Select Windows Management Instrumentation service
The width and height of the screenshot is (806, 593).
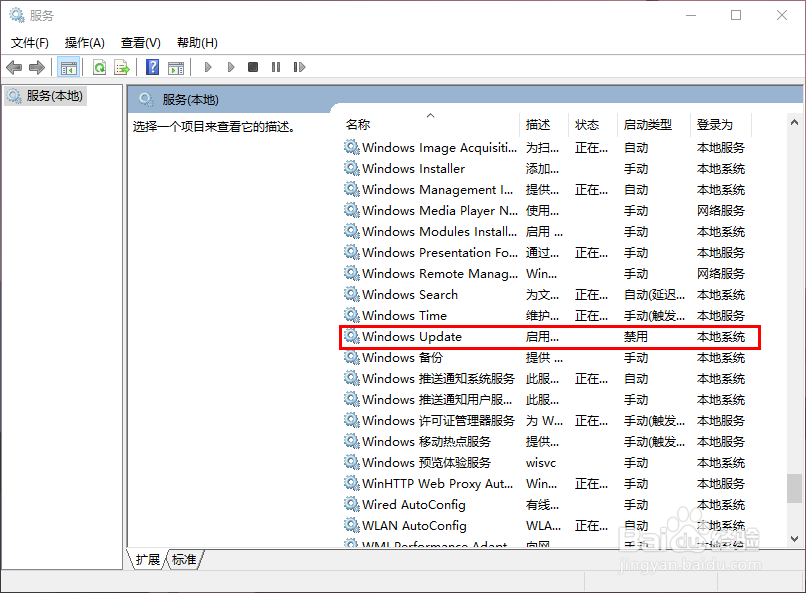point(546,190)
